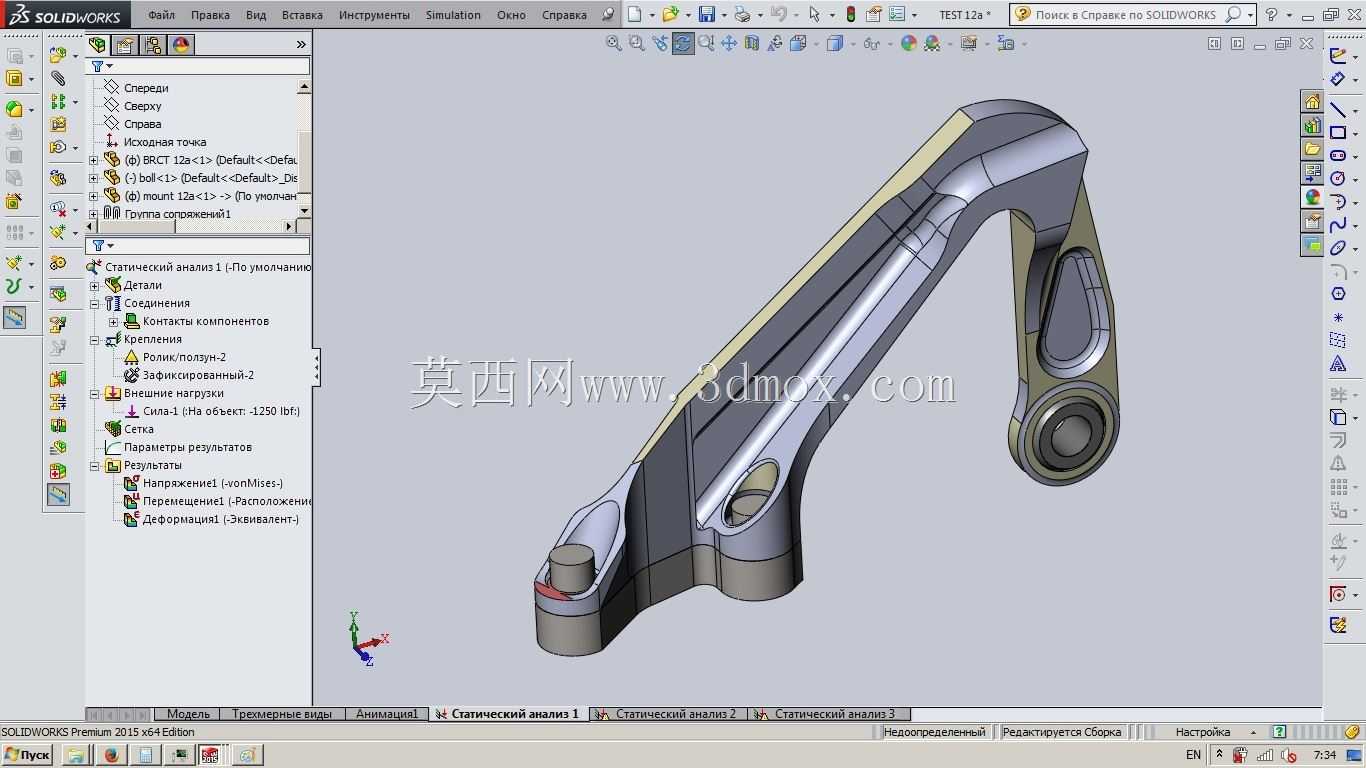Click the paperclip attachment icon in left toolbar

click(59, 78)
